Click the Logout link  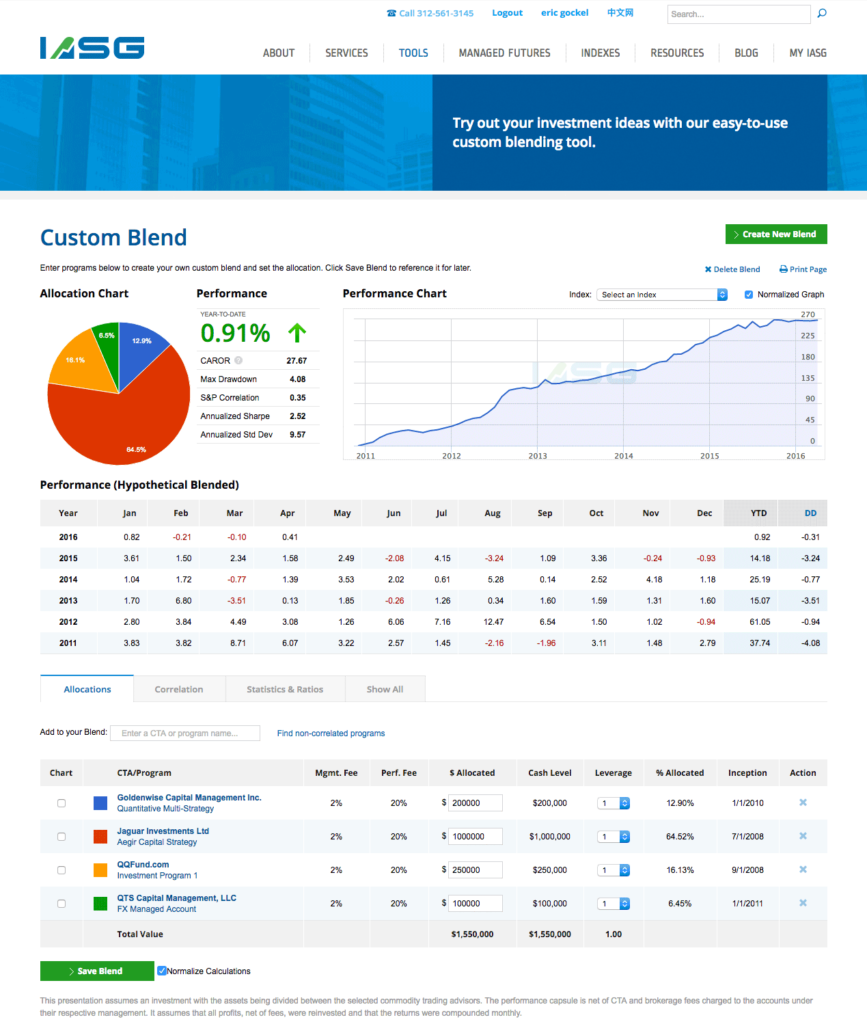coord(507,12)
